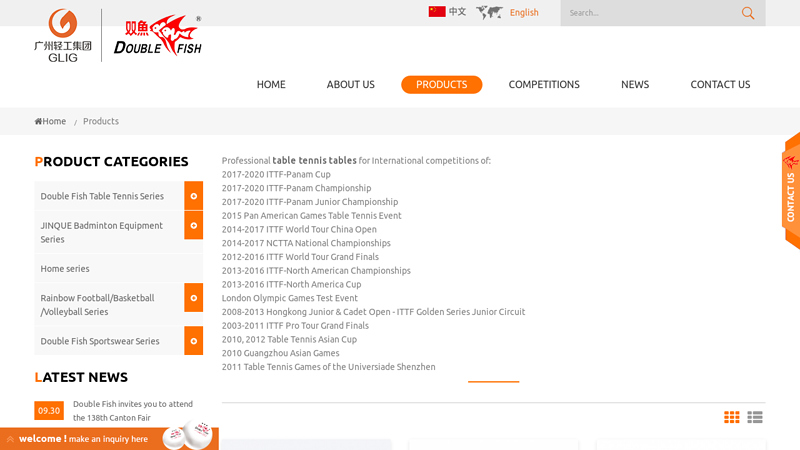
Task: Click '2010 Guangzhou Asian Games' text
Action: [x=280, y=354]
